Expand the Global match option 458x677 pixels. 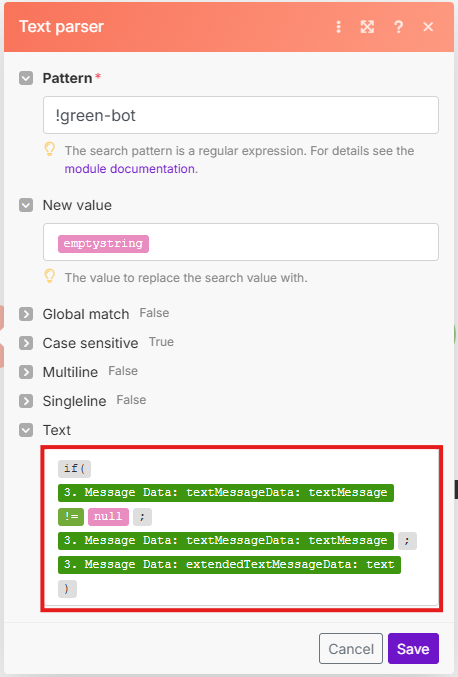(26, 314)
